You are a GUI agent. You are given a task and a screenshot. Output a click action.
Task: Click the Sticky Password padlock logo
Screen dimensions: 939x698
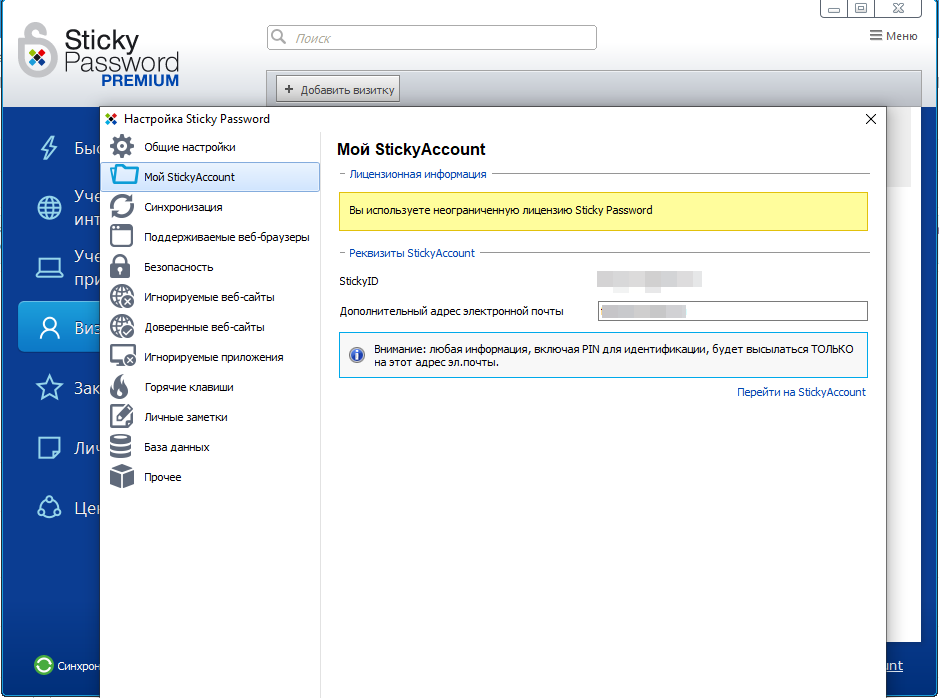point(38,50)
